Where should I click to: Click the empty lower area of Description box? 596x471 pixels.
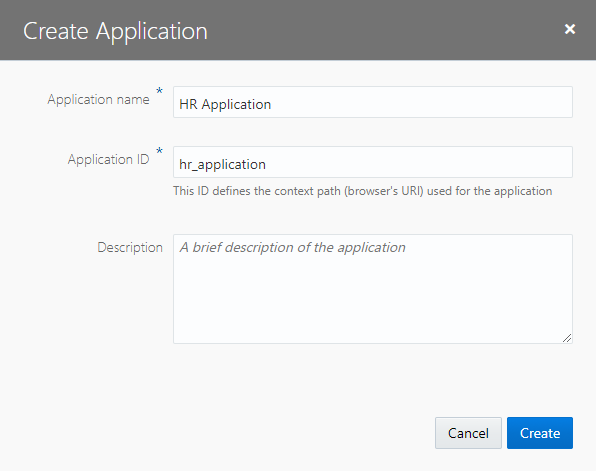pyautogui.click(x=372, y=304)
